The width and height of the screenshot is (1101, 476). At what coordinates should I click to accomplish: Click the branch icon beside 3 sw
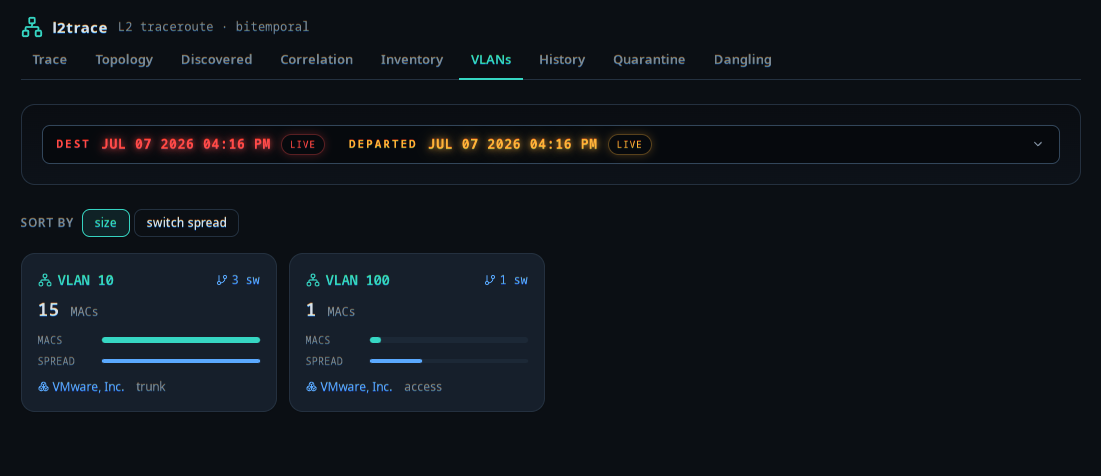pos(222,280)
